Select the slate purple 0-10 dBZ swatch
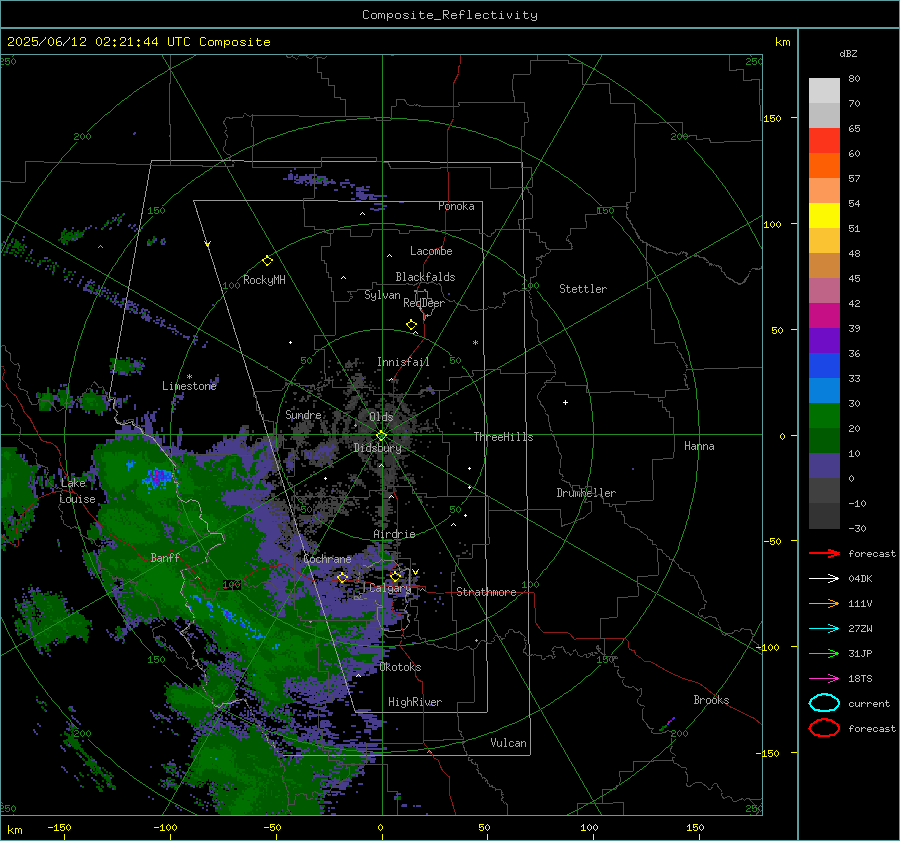The height and width of the screenshot is (841, 900). [824, 466]
